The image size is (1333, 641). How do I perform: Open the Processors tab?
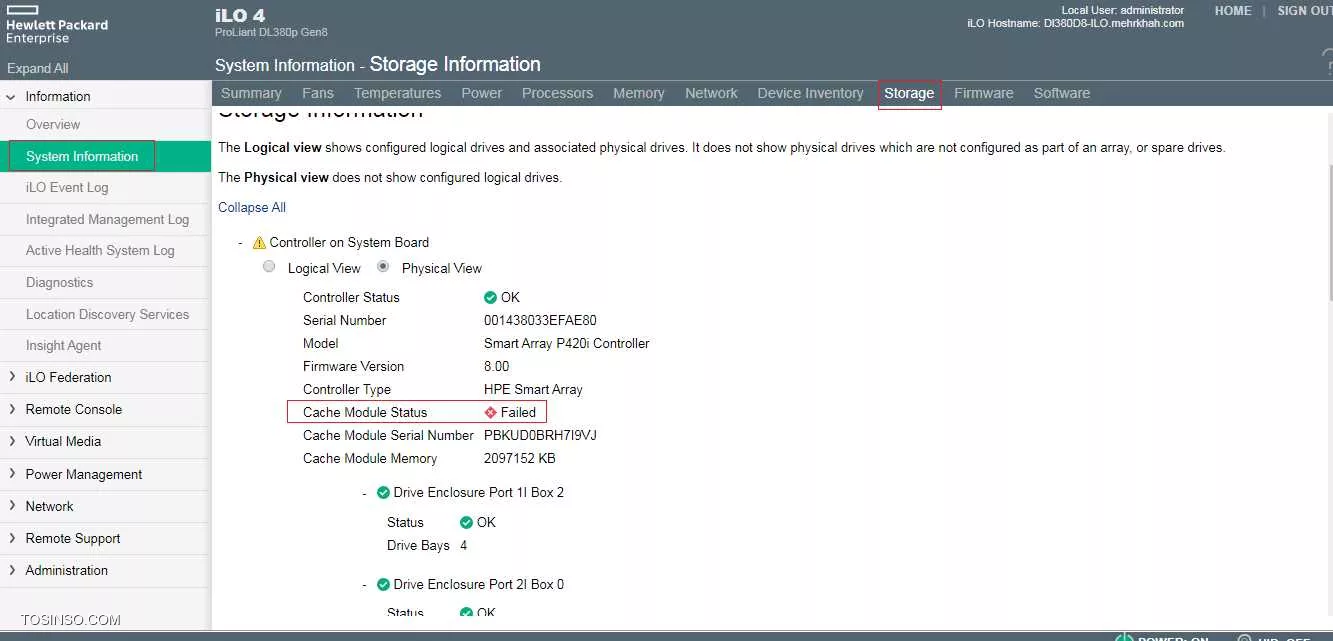tap(558, 93)
